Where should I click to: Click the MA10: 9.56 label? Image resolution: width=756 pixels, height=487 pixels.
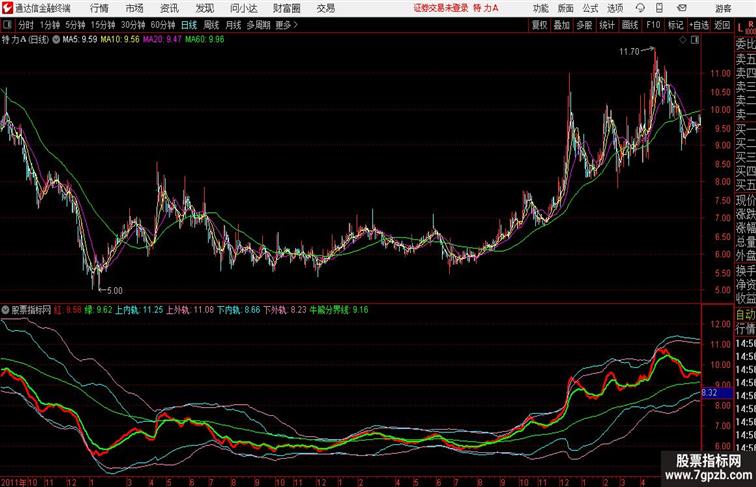pyautogui.click(x=120, y=40)
